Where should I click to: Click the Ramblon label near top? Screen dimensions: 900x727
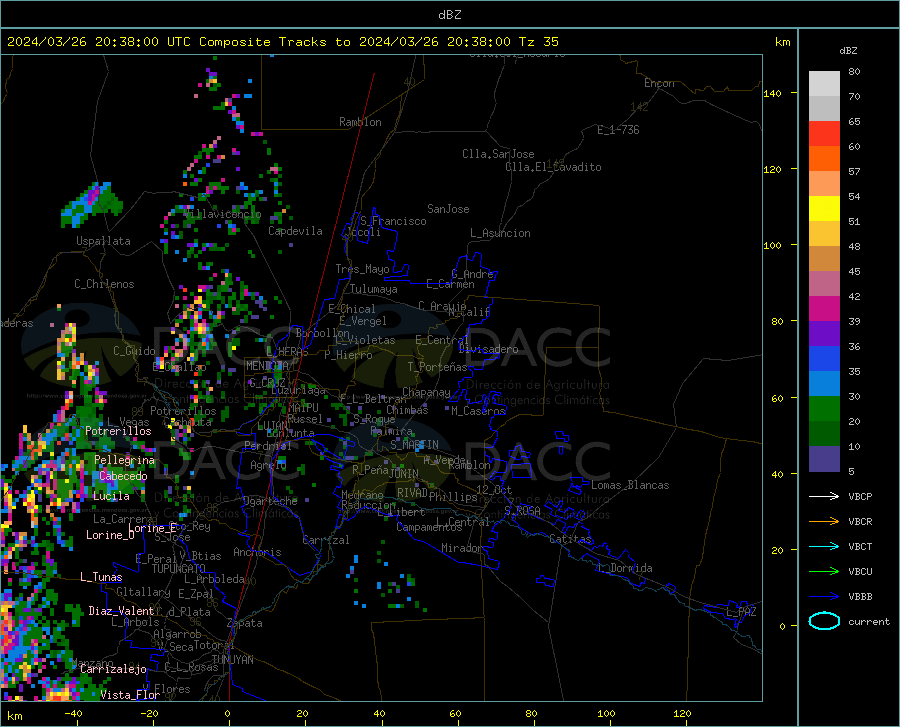[x=360, y=122]
